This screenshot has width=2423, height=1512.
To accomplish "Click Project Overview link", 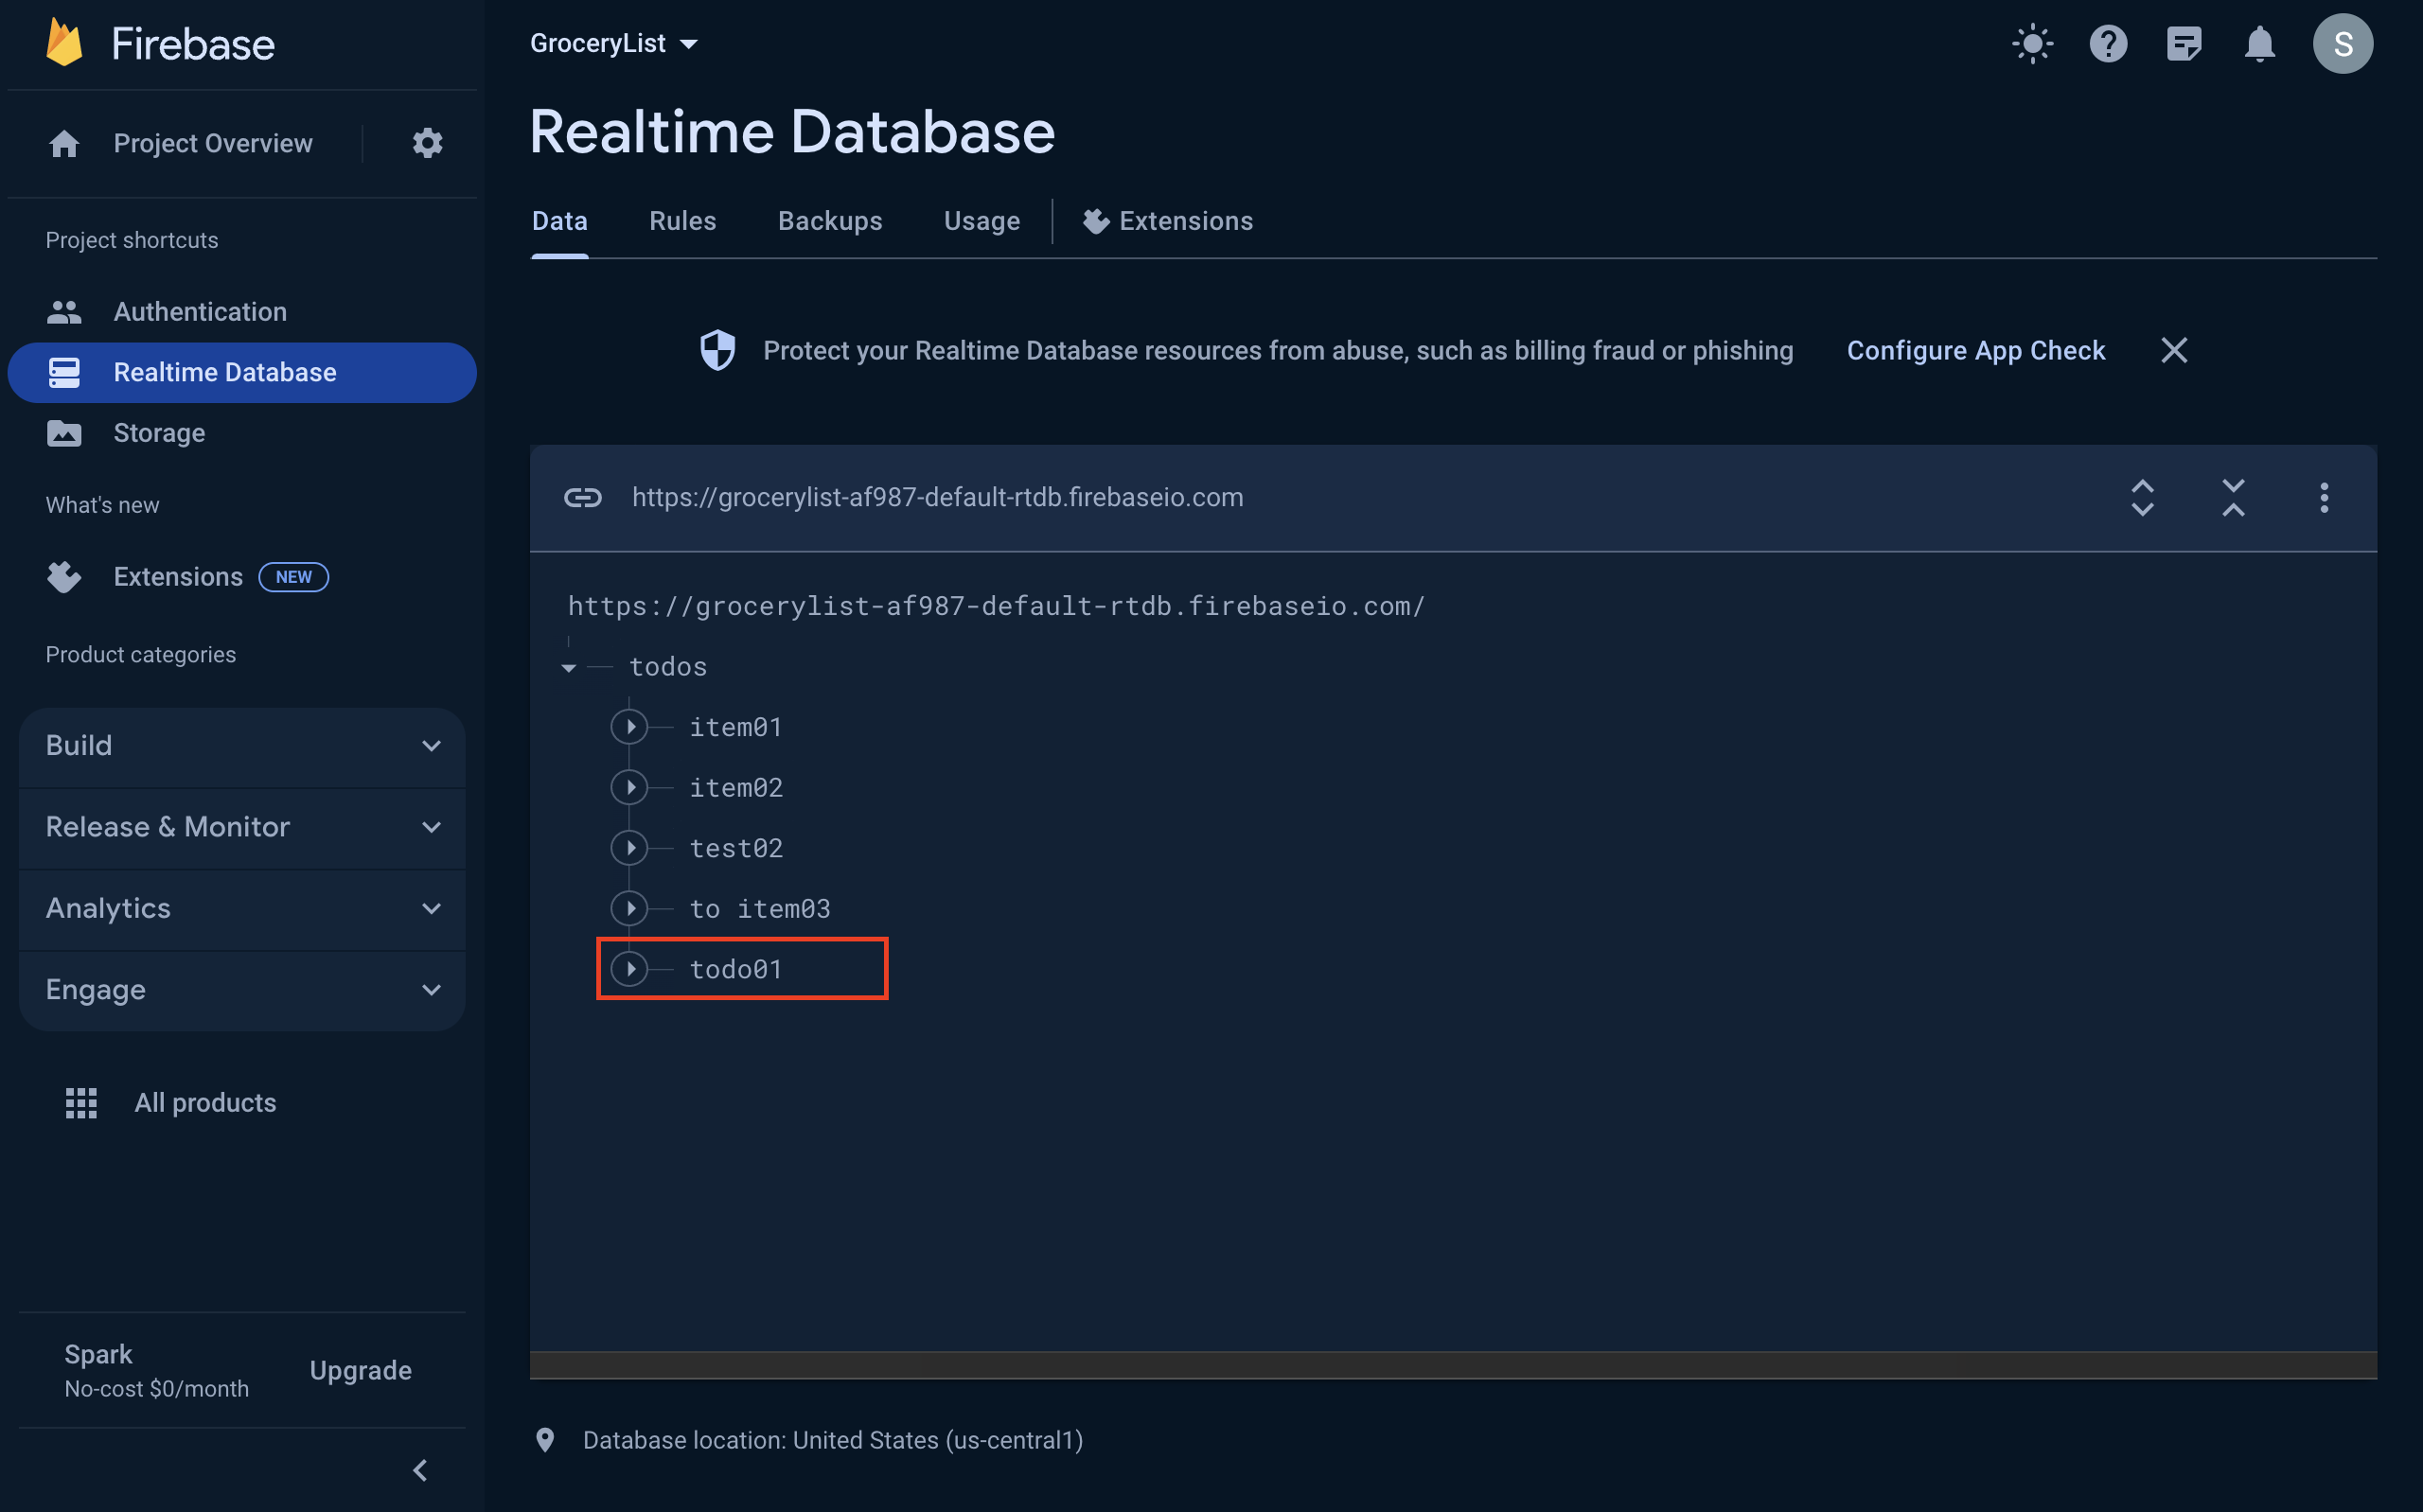I will tap(213, 144).
